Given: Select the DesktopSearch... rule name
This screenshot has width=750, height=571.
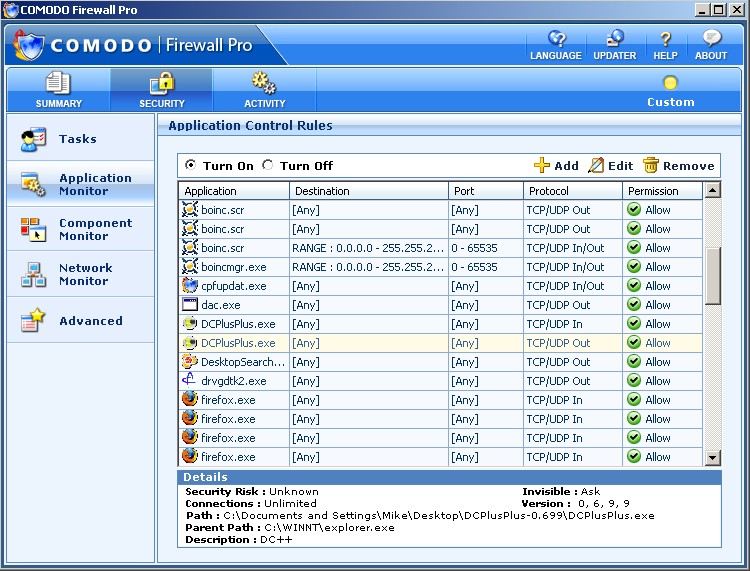Looking at the screenshot, I should point(243,362).
